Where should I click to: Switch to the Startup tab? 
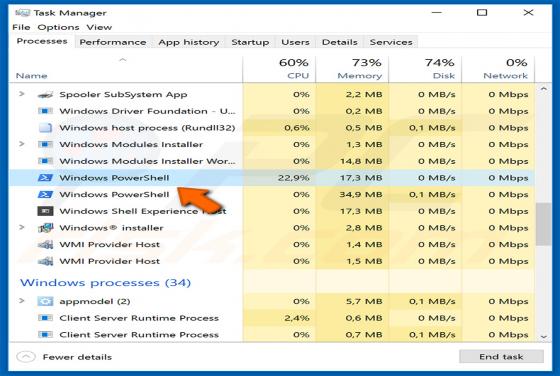(x=250, y=42)
